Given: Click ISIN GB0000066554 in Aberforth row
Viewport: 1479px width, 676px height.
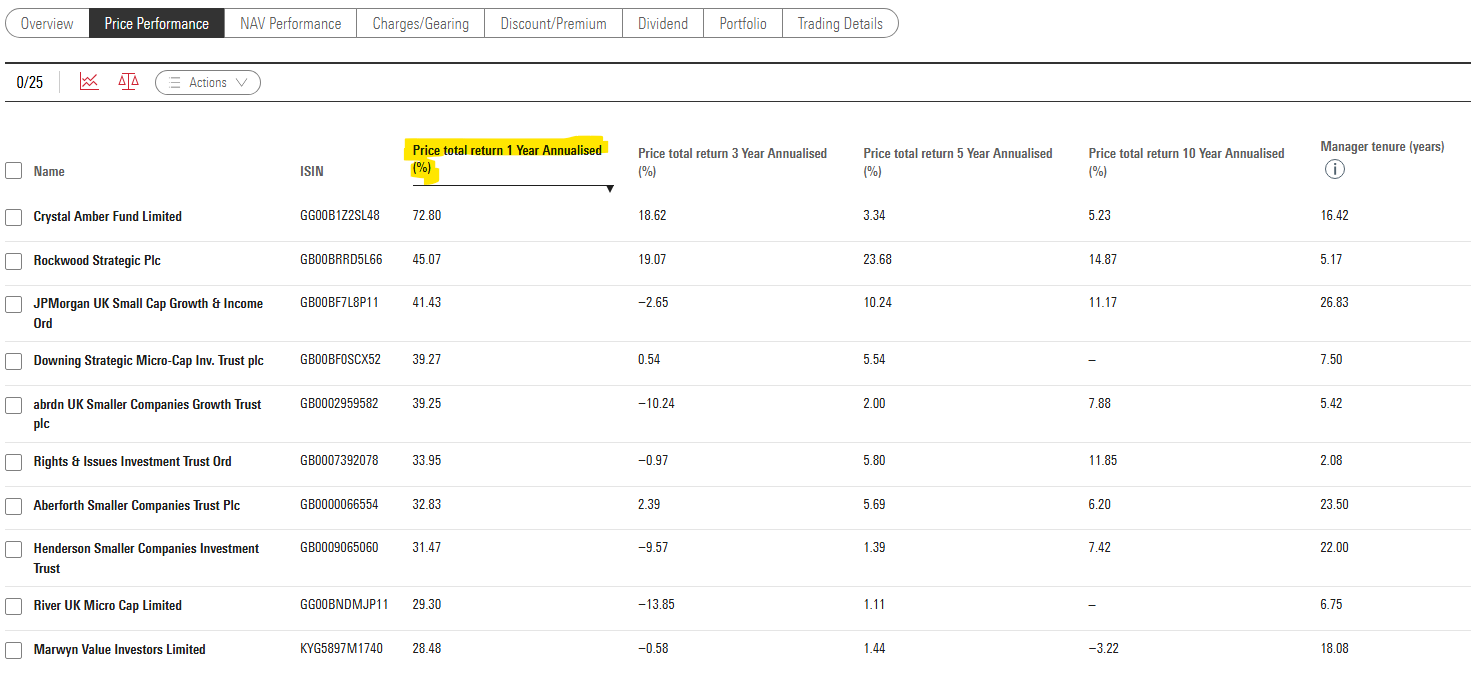Looking at the screenshot, I should (x=339, y=504).
